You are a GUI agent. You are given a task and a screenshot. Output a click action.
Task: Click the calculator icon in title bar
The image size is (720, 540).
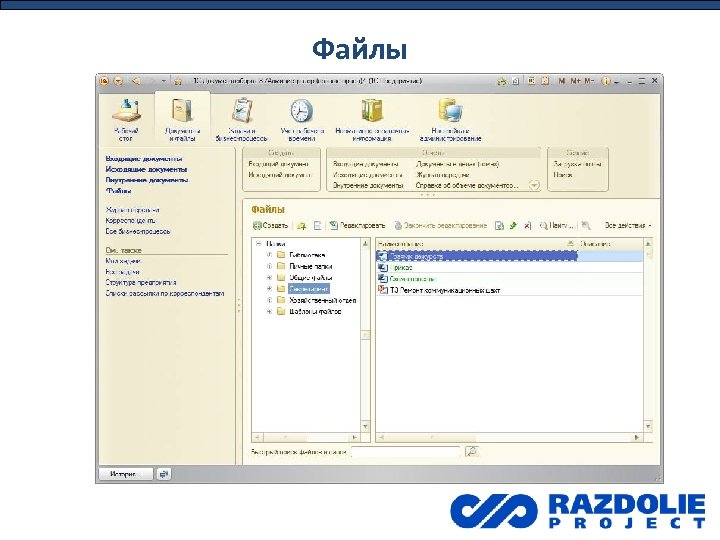(531, 81)
